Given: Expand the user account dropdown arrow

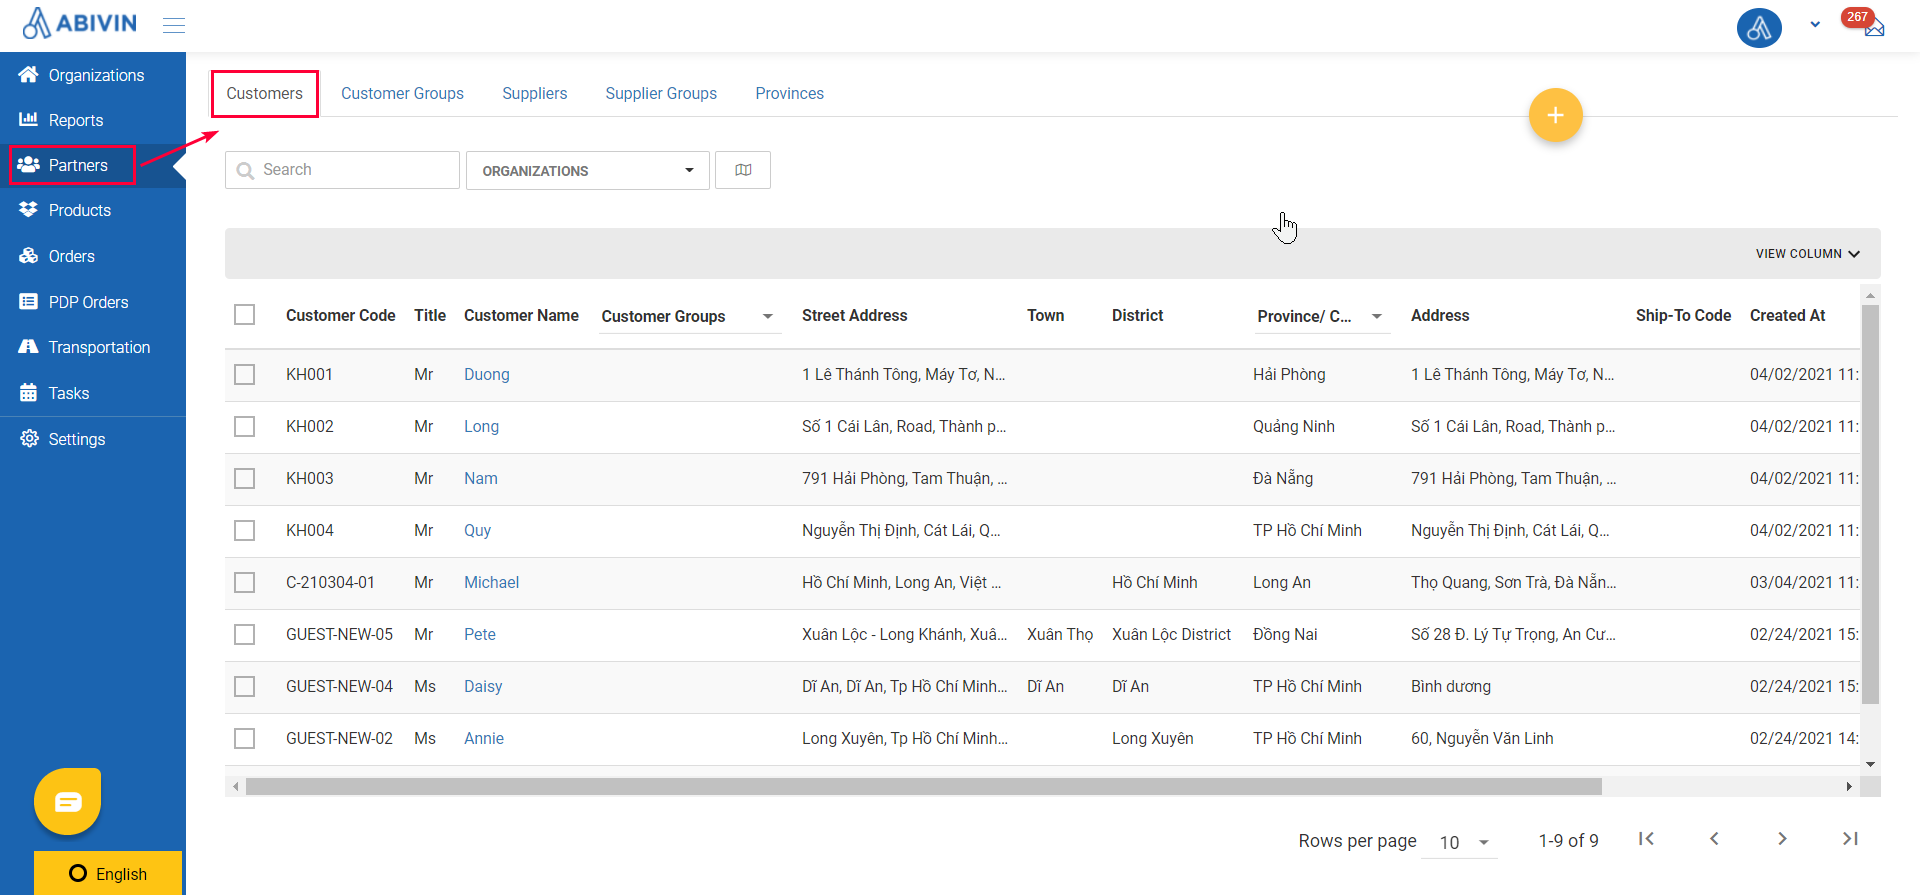Looking at the screenshot, I should point(1815,25).
